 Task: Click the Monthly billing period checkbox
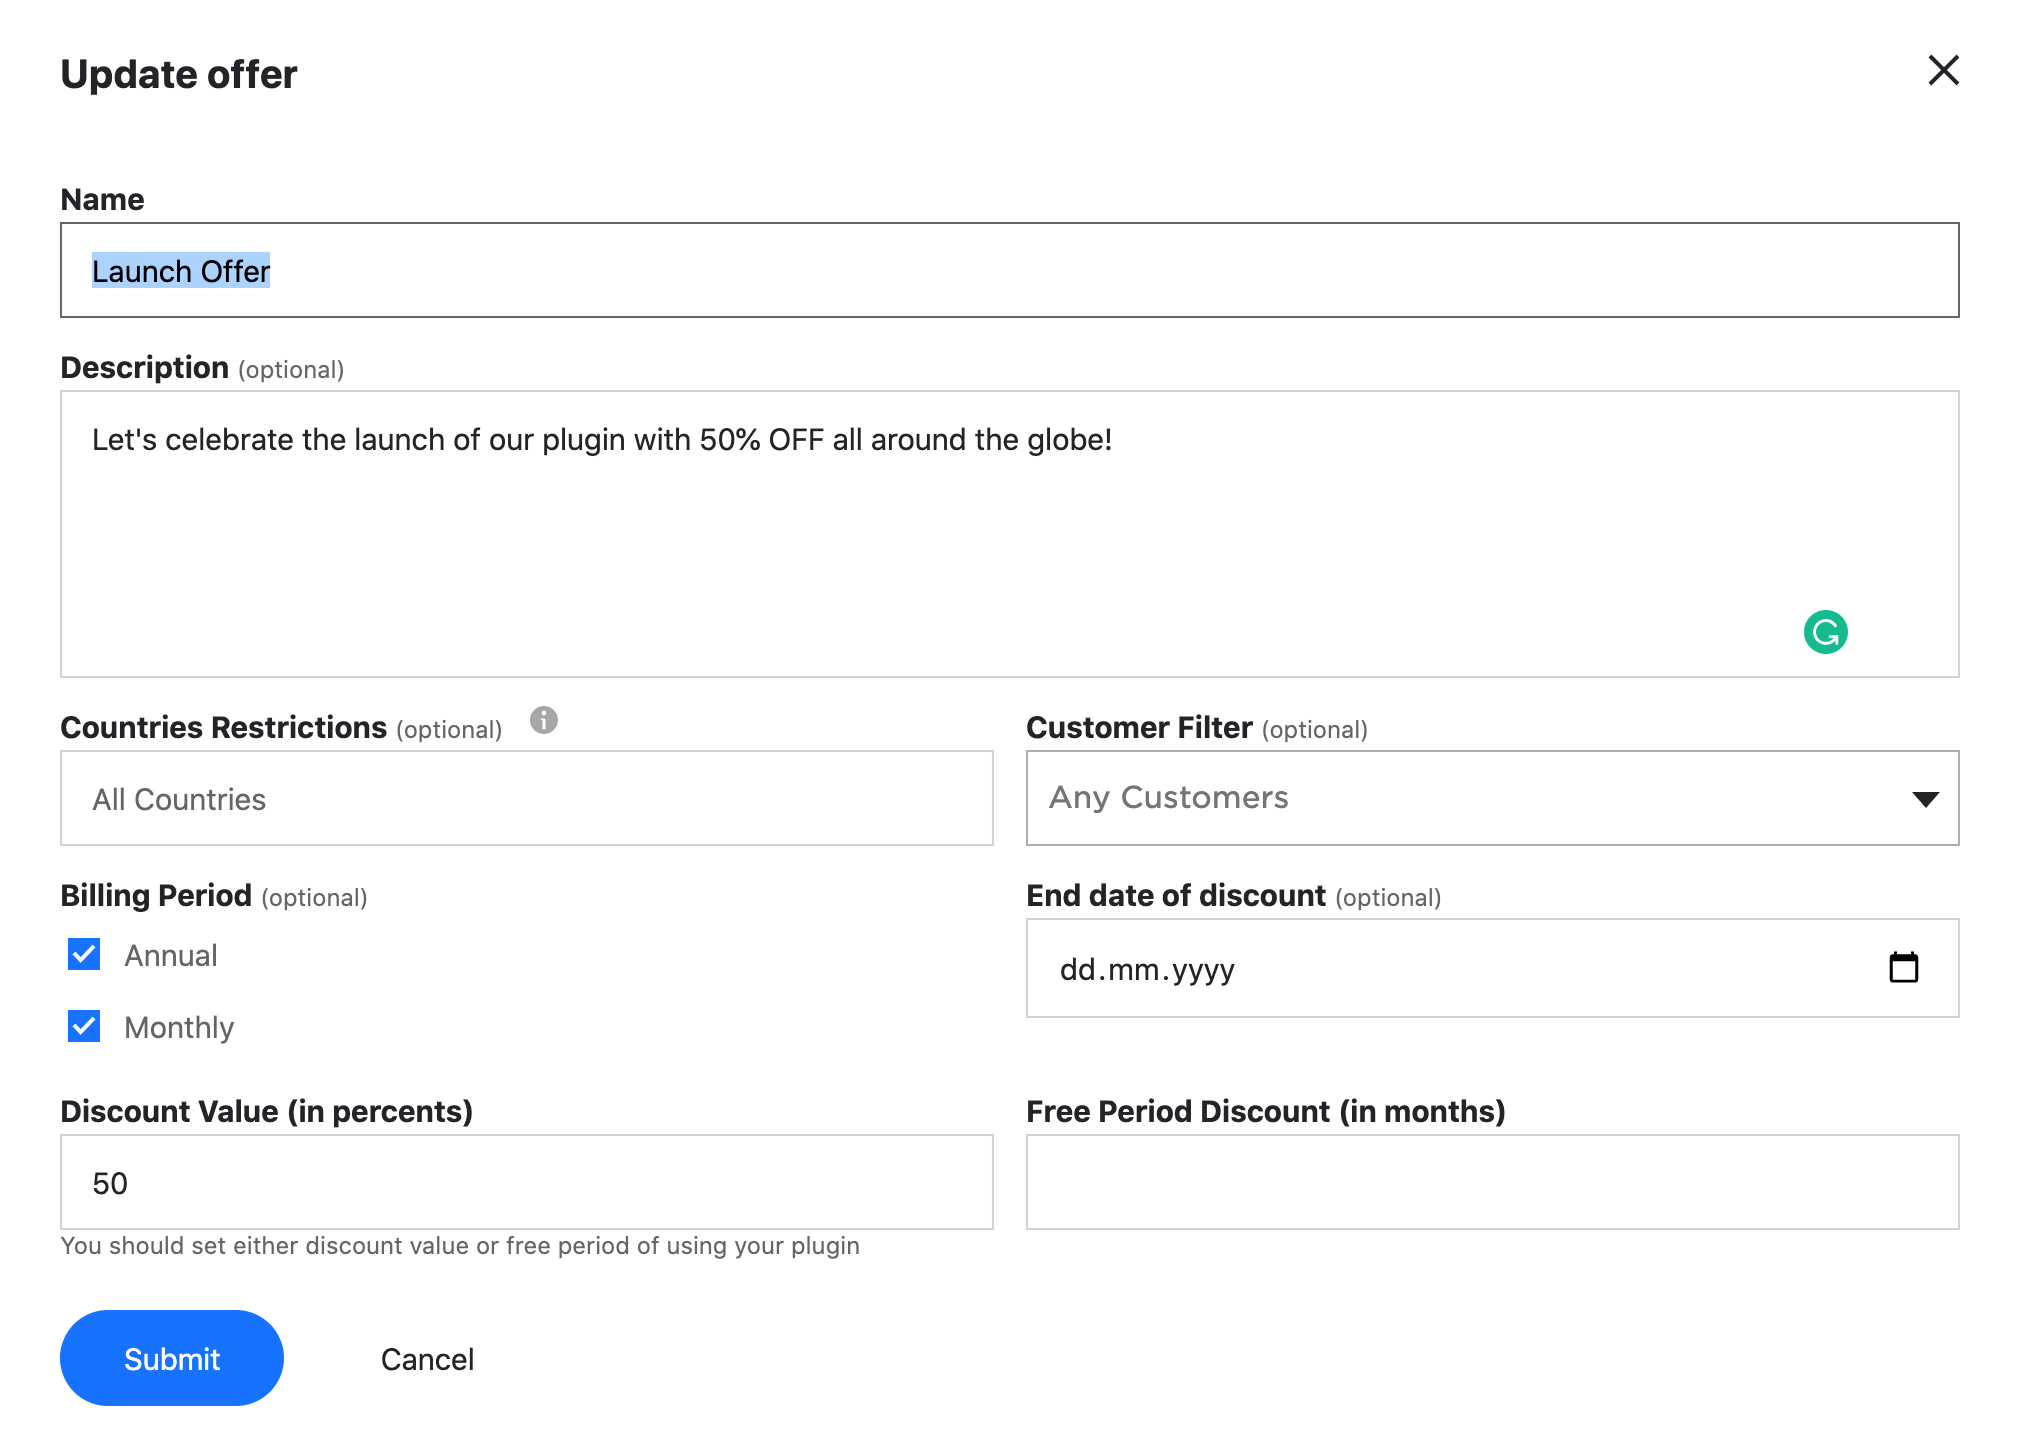point(85,1028)
